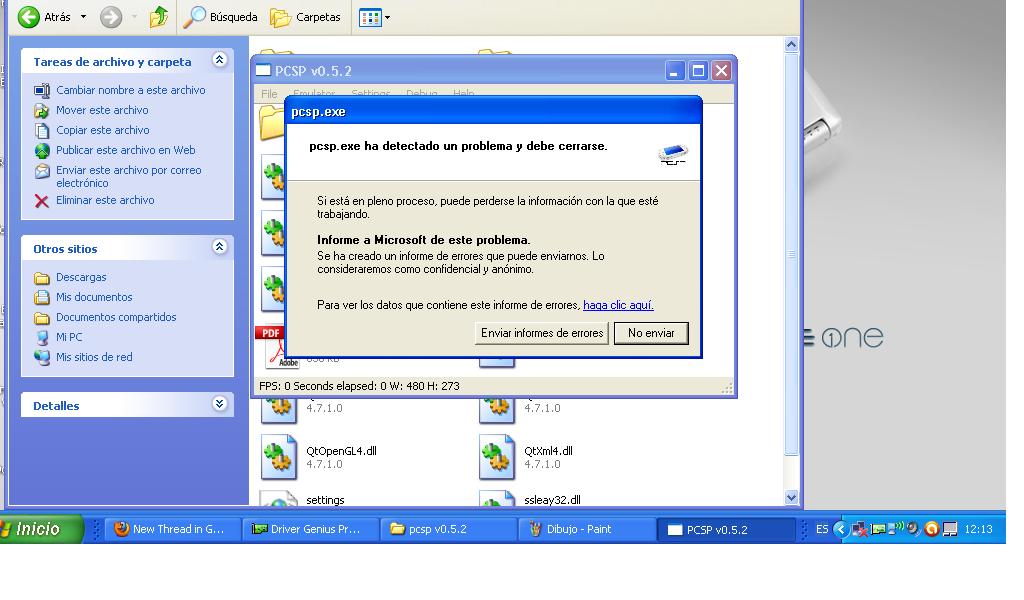1024x600 pixels.
Task: Minimize the PCSP v0.5.2 window
Action: 675,71
